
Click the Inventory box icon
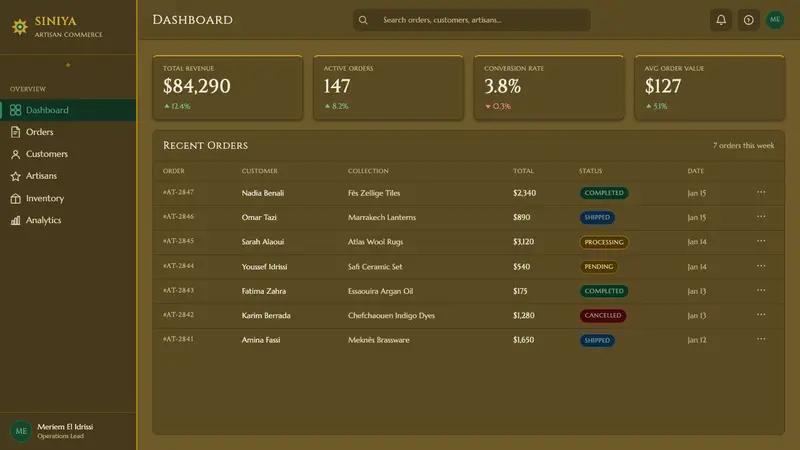[15, 198]
